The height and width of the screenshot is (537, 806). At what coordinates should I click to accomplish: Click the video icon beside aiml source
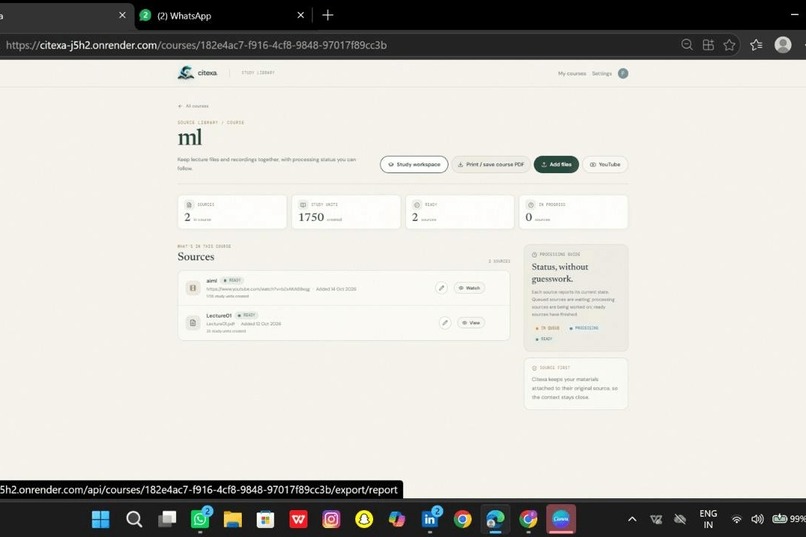(193, 288)
